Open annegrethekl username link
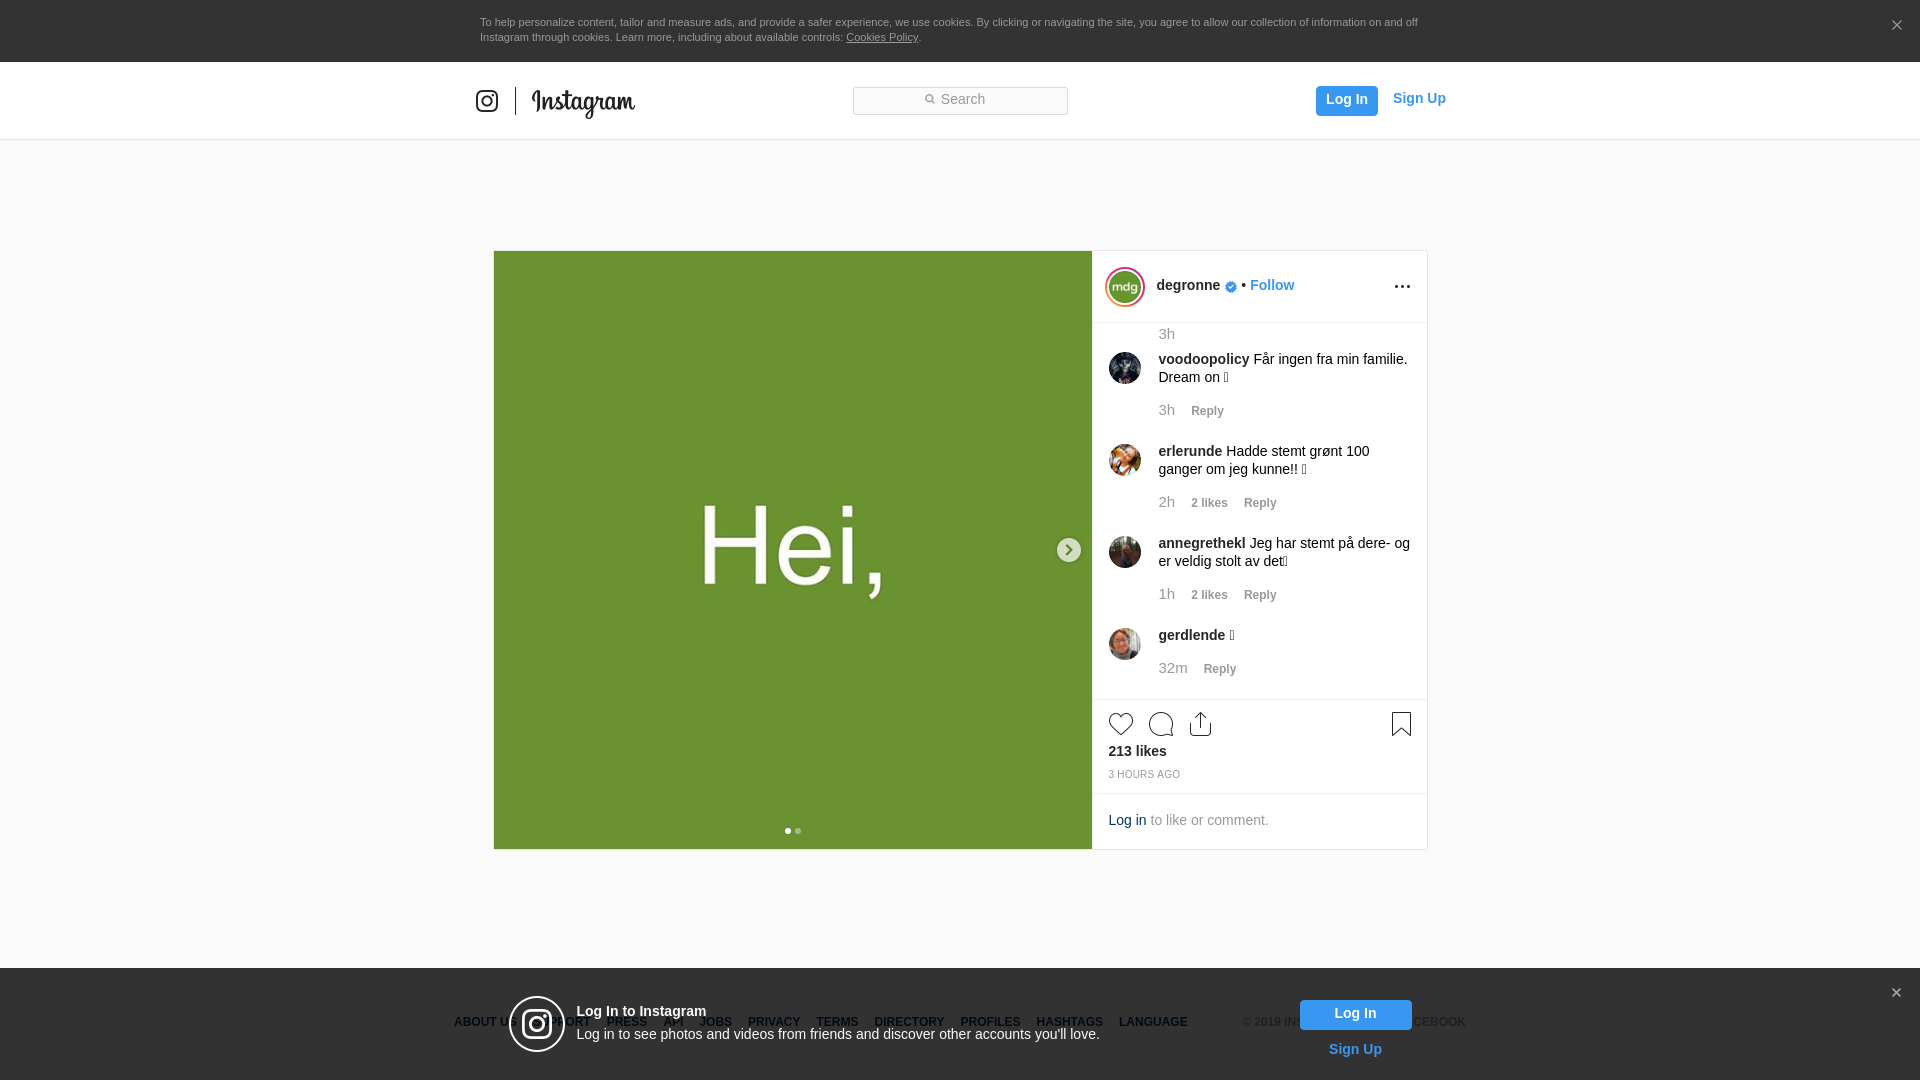Image resolution: width=1920 pixels, height=1080 pixels. click(1202, 543)
